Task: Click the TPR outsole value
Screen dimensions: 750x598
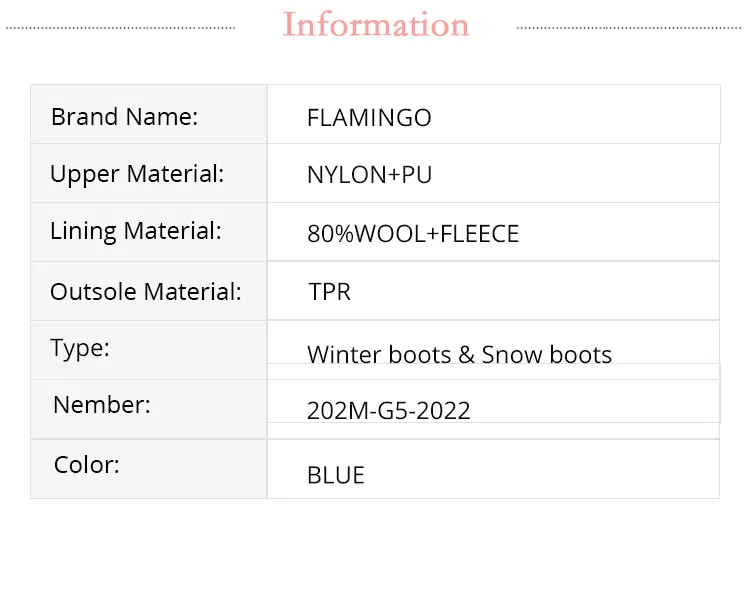Action: click(330, 292)
